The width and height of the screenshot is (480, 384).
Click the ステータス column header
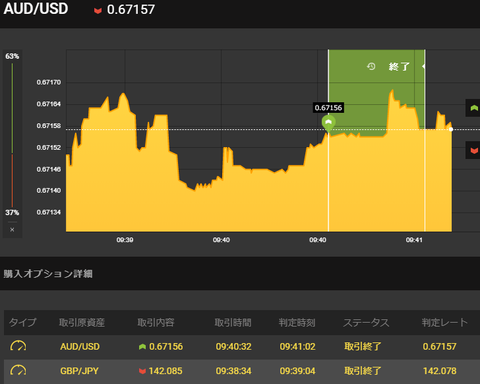[366, 322]
